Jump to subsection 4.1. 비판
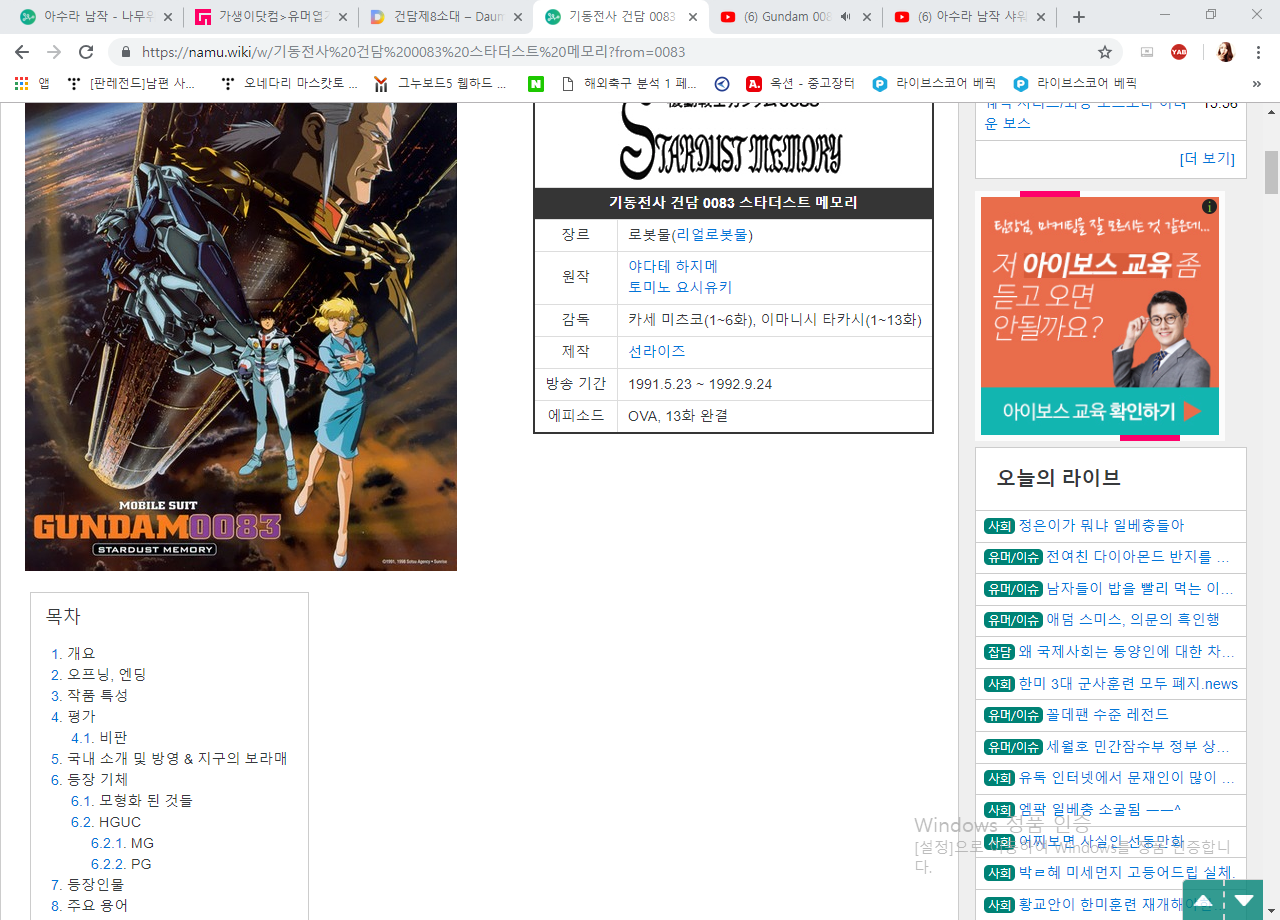Image resolution: width=1280 pixels, height=920 pixels. click(99, 737)
